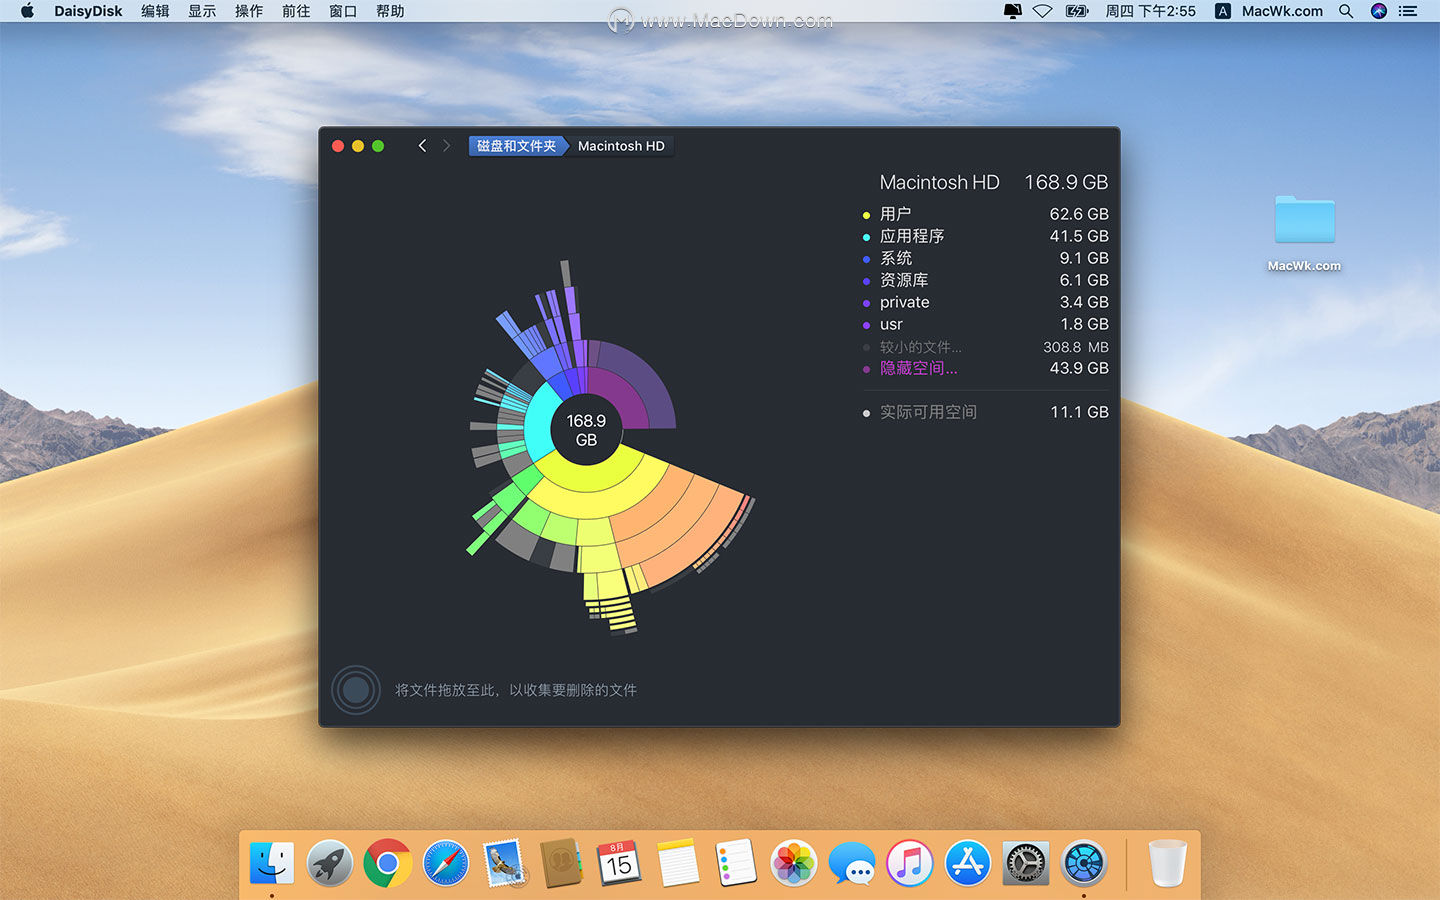Click the 11.1 GB free space value
The height and width of the screenshot is (900, 1440).
click(x=1079, y=412)
